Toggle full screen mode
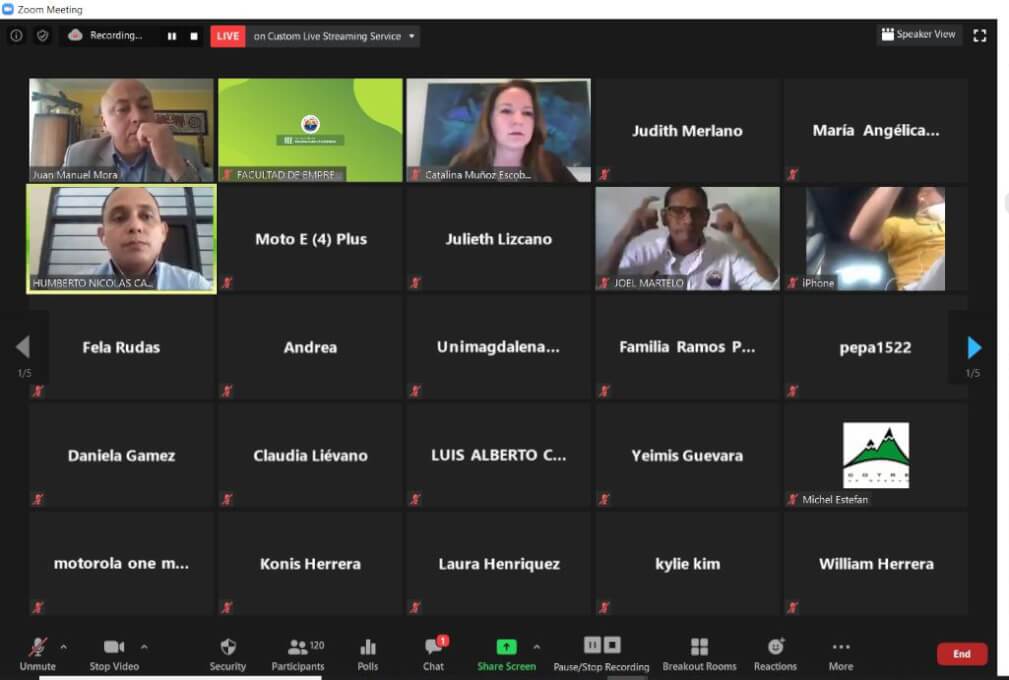 point(980,35)
